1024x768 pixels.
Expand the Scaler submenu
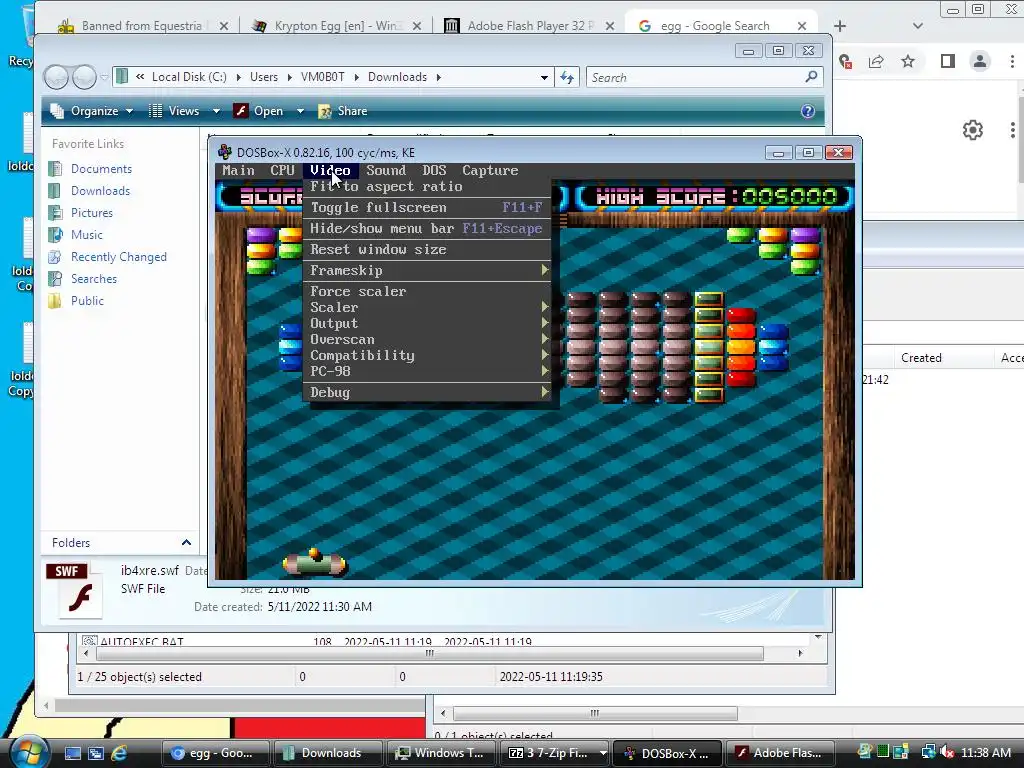(x=427, y=307)
